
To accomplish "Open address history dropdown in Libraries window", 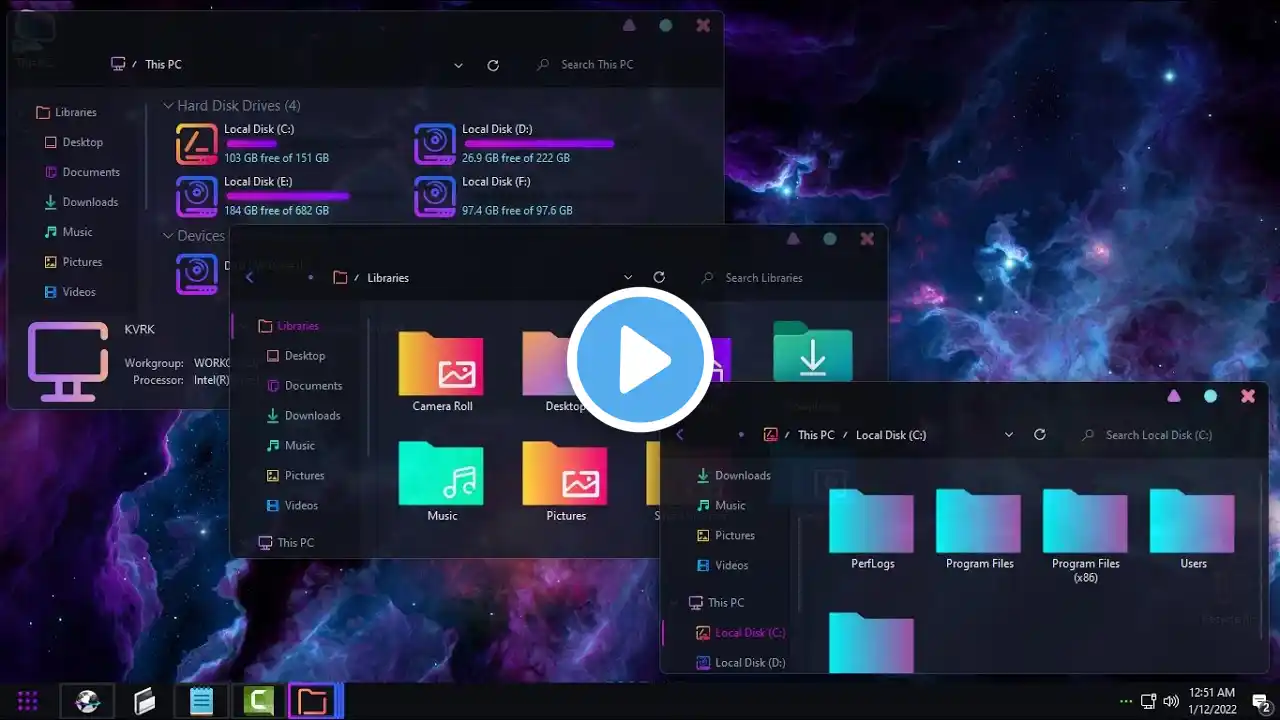I will [628, 277].
